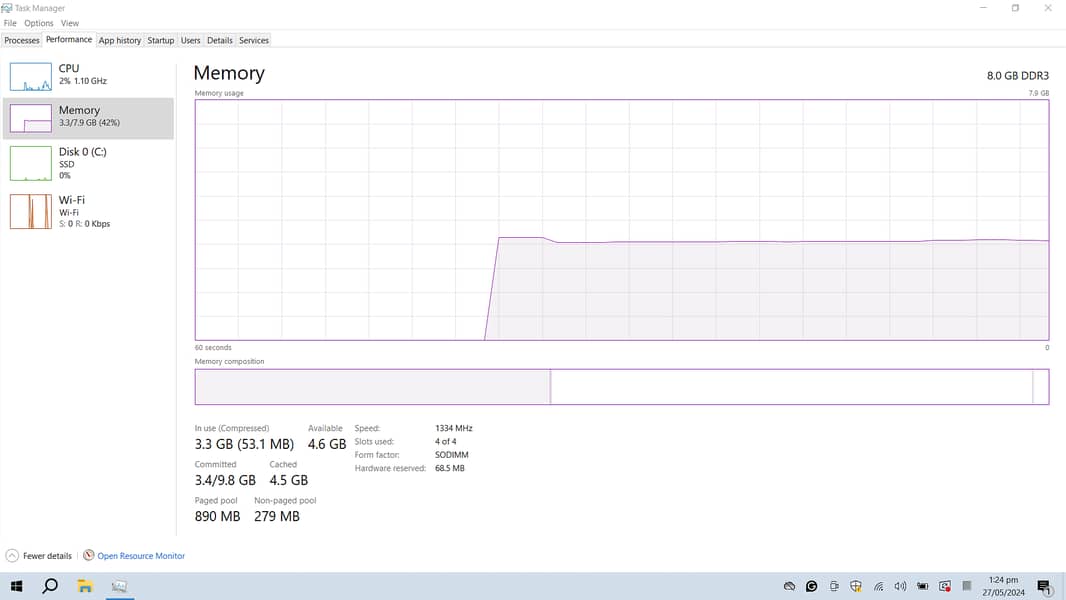Image resolution: width=1066 pixels, height=600 pixels.
Task: Open the File menu
Action: 10,23
